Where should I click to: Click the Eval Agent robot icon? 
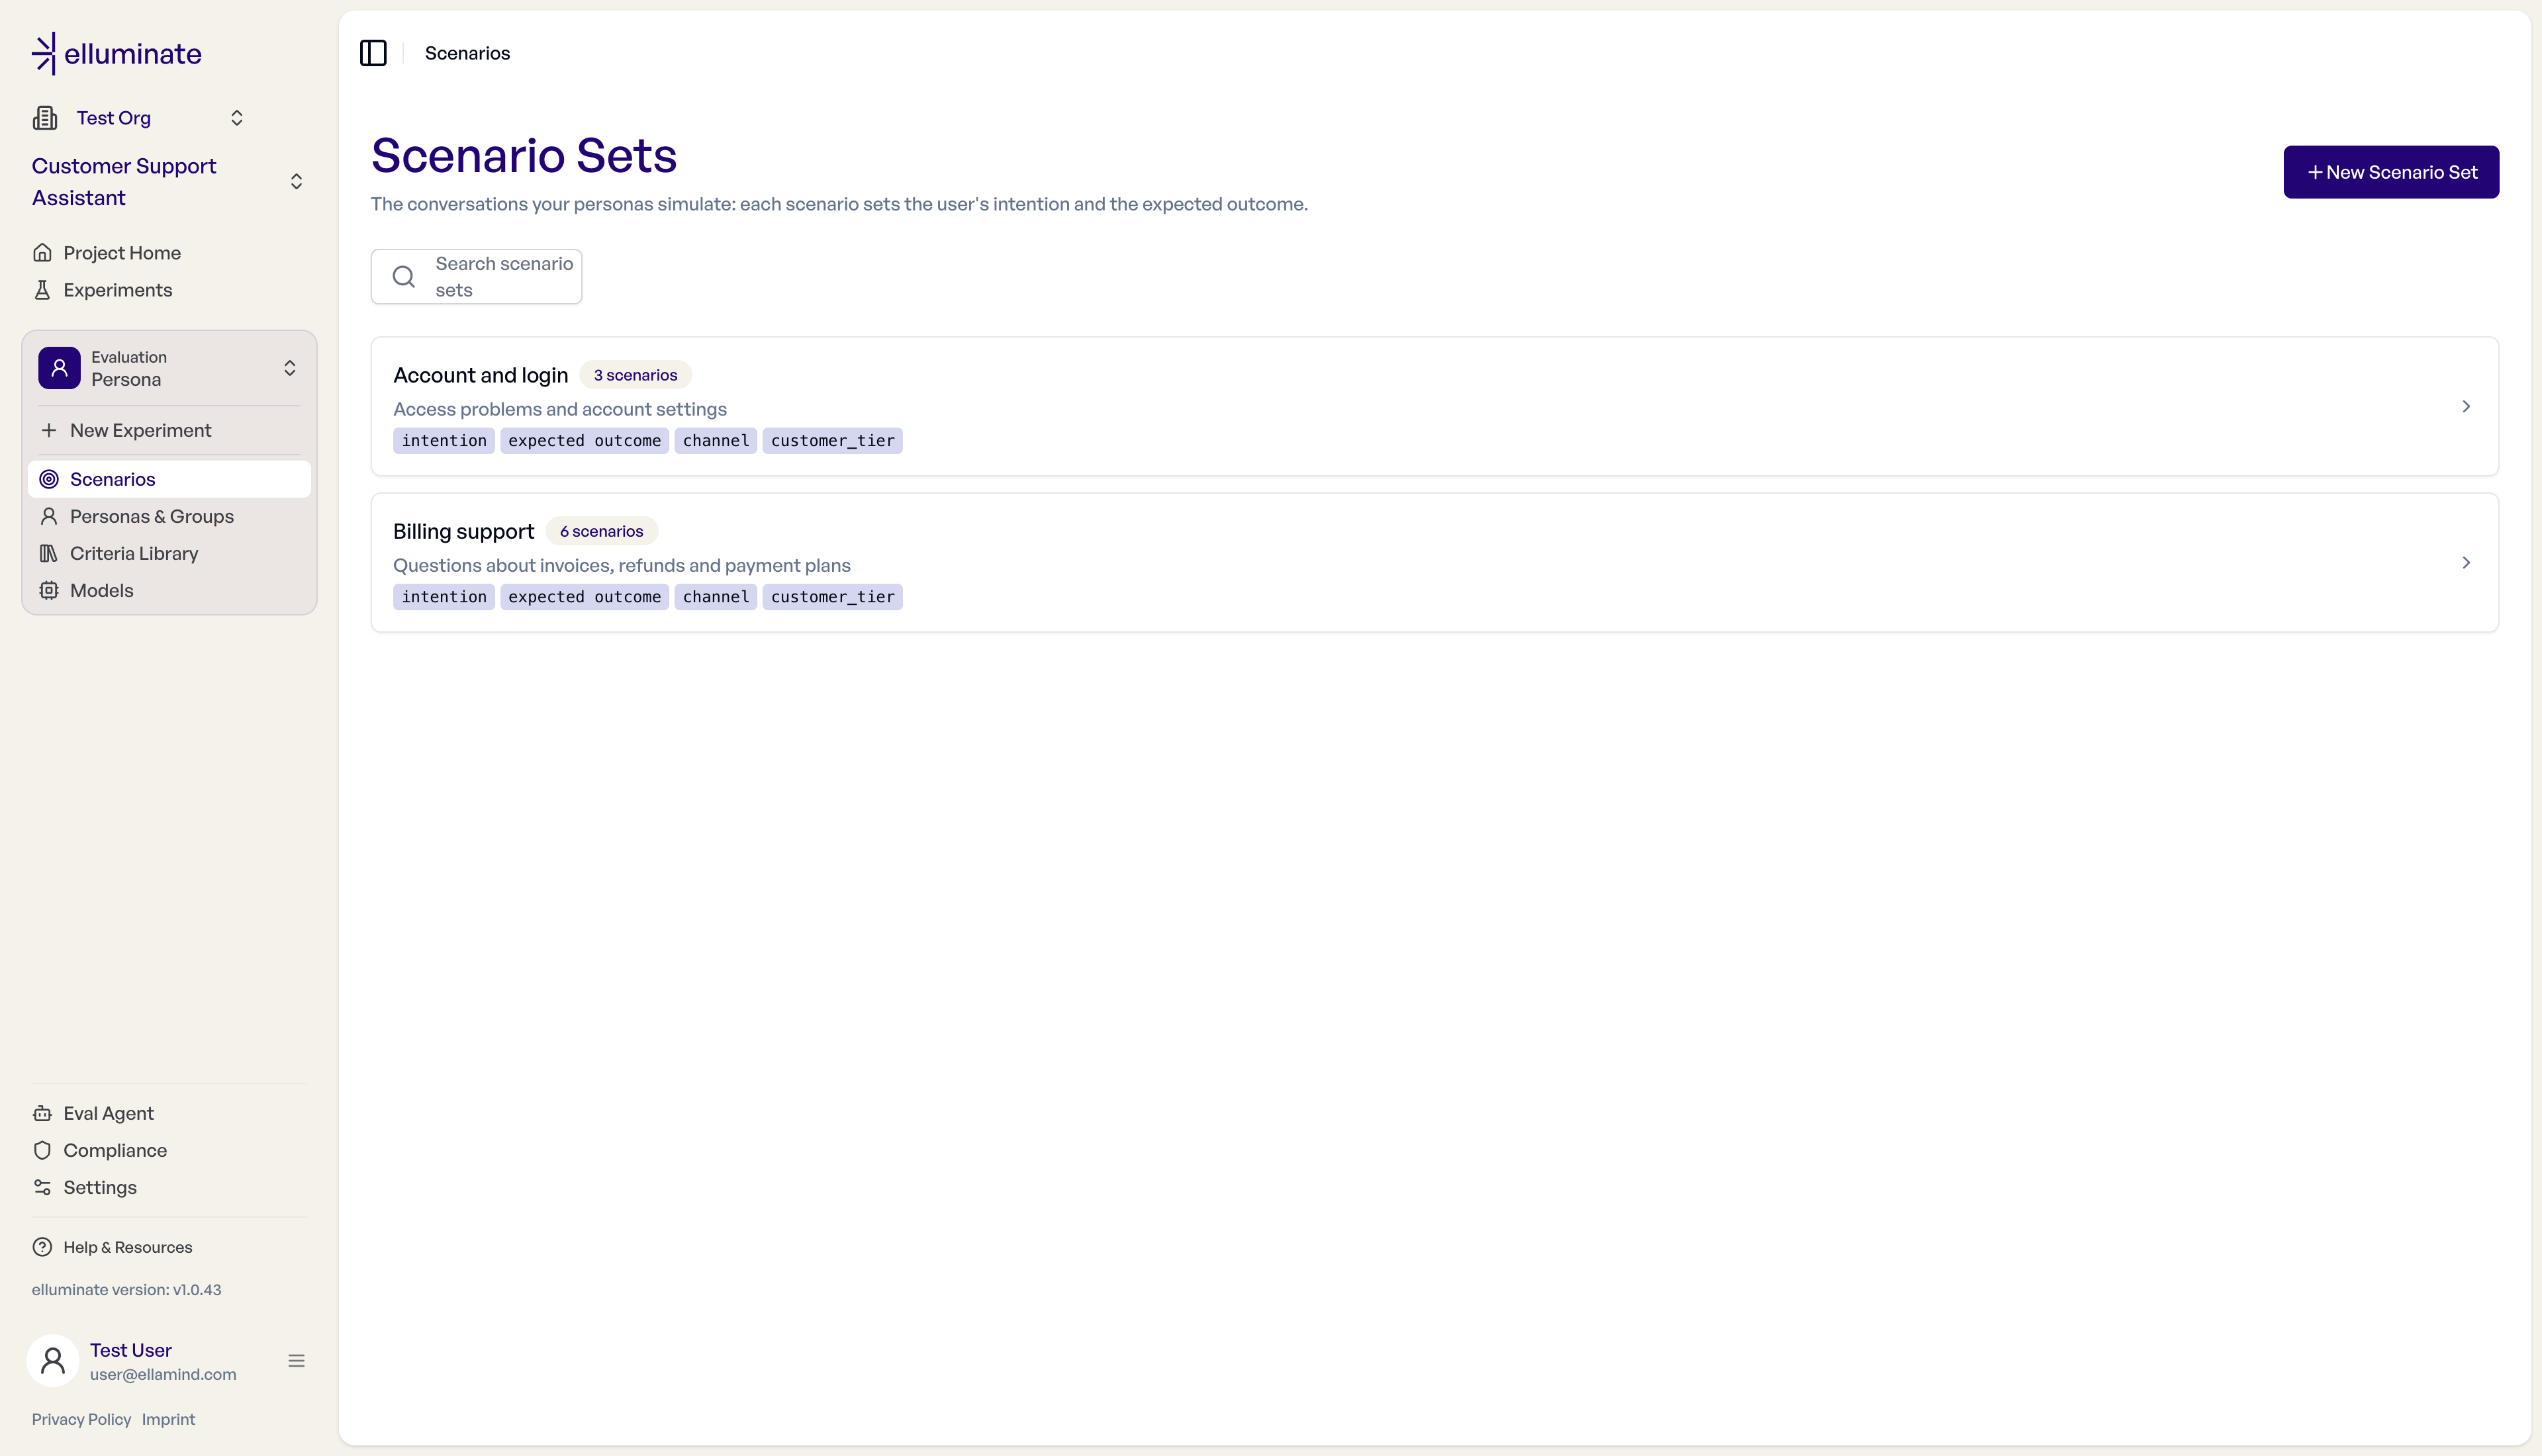42,1113
